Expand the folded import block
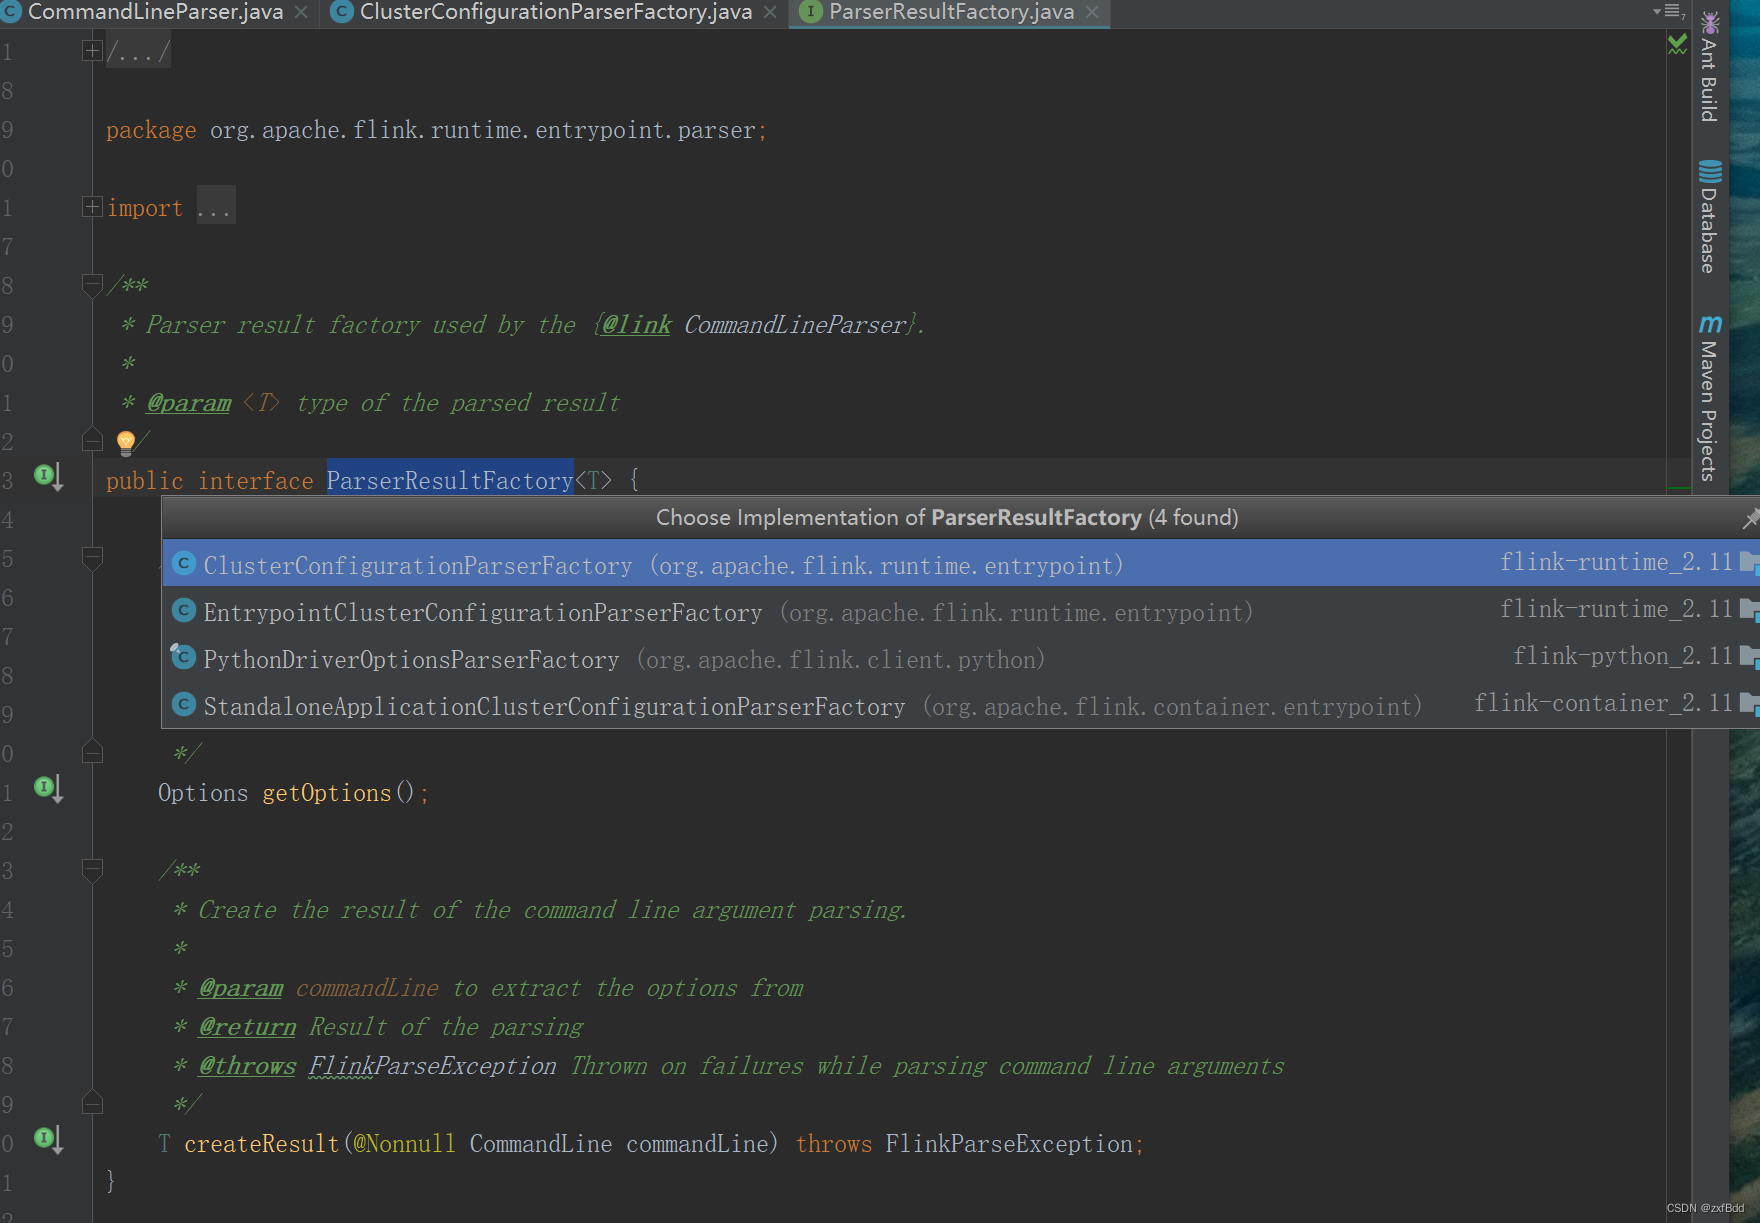 pos(92,207)
